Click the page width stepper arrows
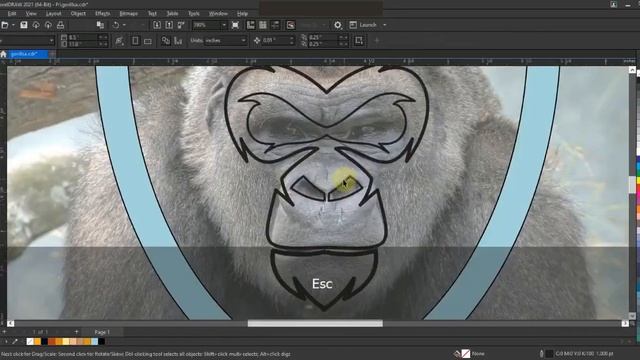 103,38
